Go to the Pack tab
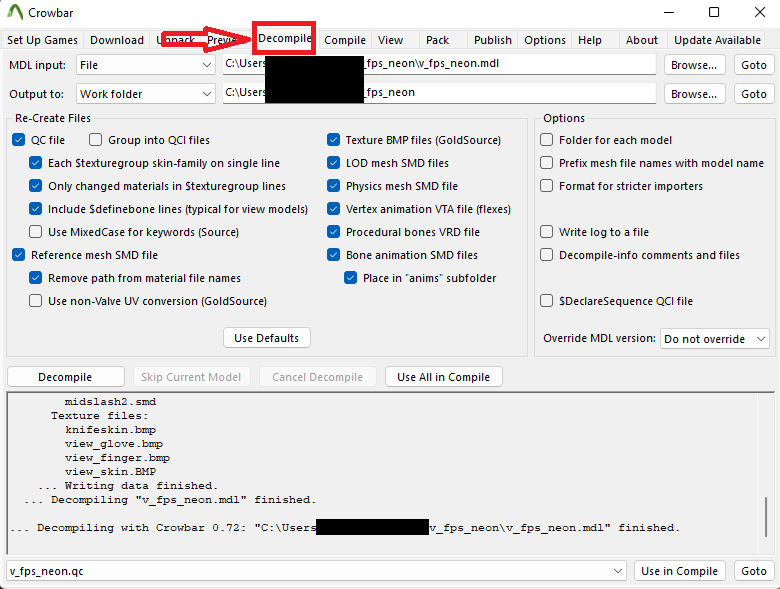This screenshot has width=780, height=589. pos(438,40)
